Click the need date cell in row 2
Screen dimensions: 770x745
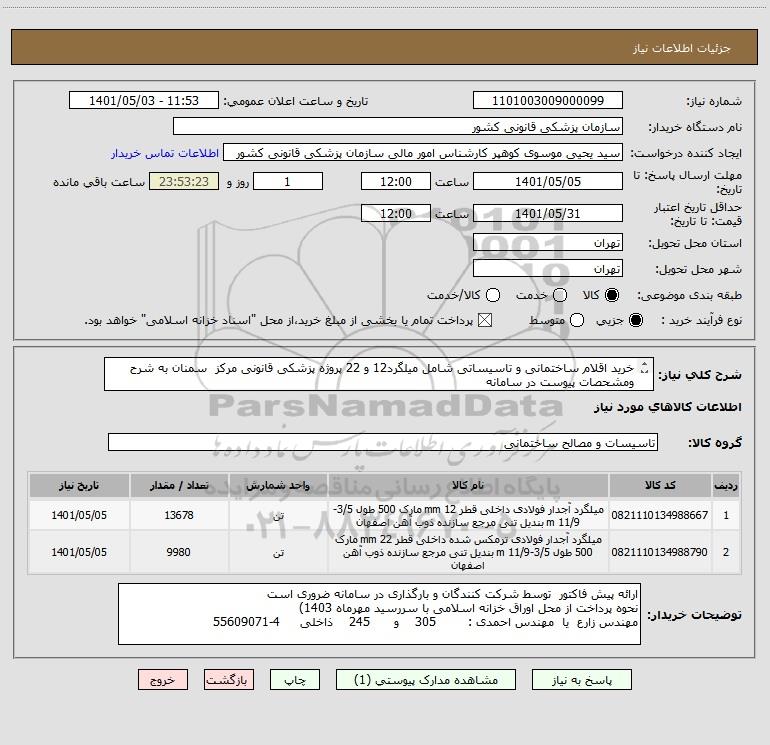click(79, 552)
